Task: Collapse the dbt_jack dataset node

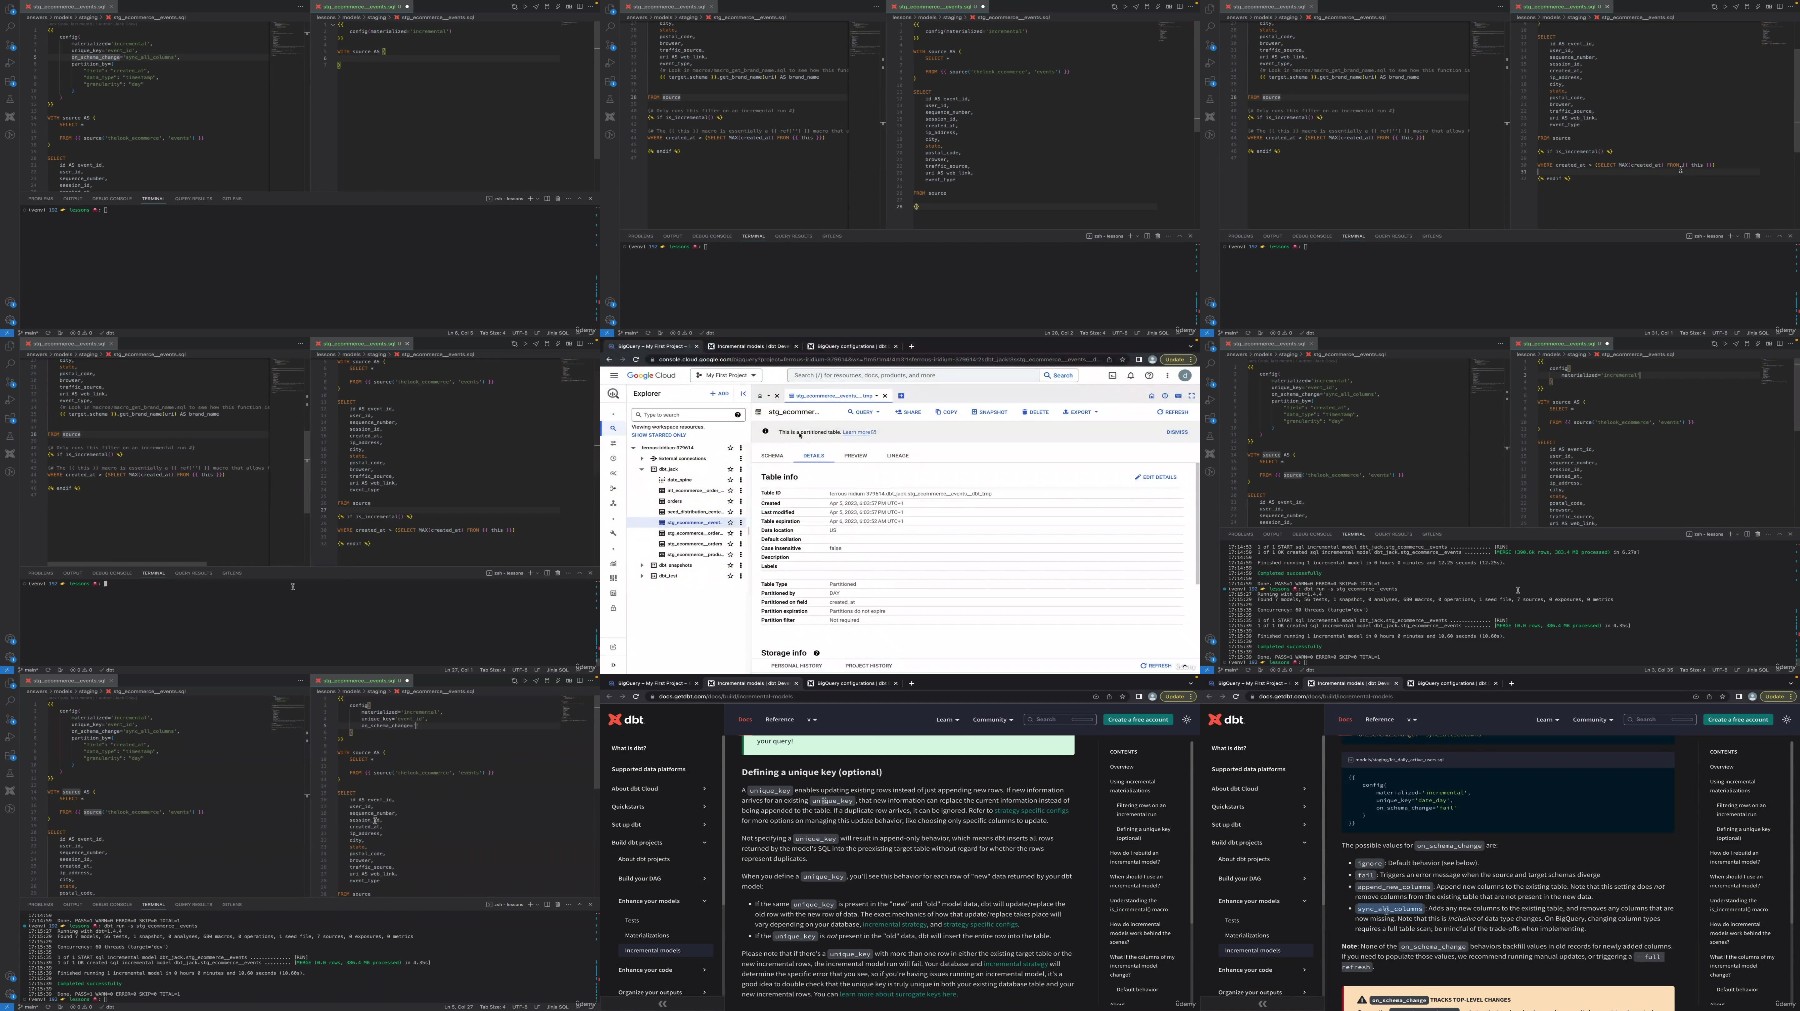Action: pos(641,469)
